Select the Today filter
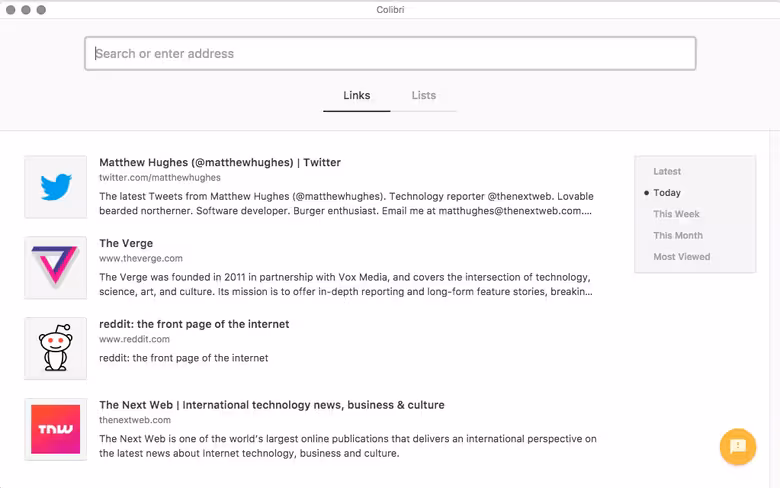The height and width of the screenshot is (488, 780). coord(667,193)
